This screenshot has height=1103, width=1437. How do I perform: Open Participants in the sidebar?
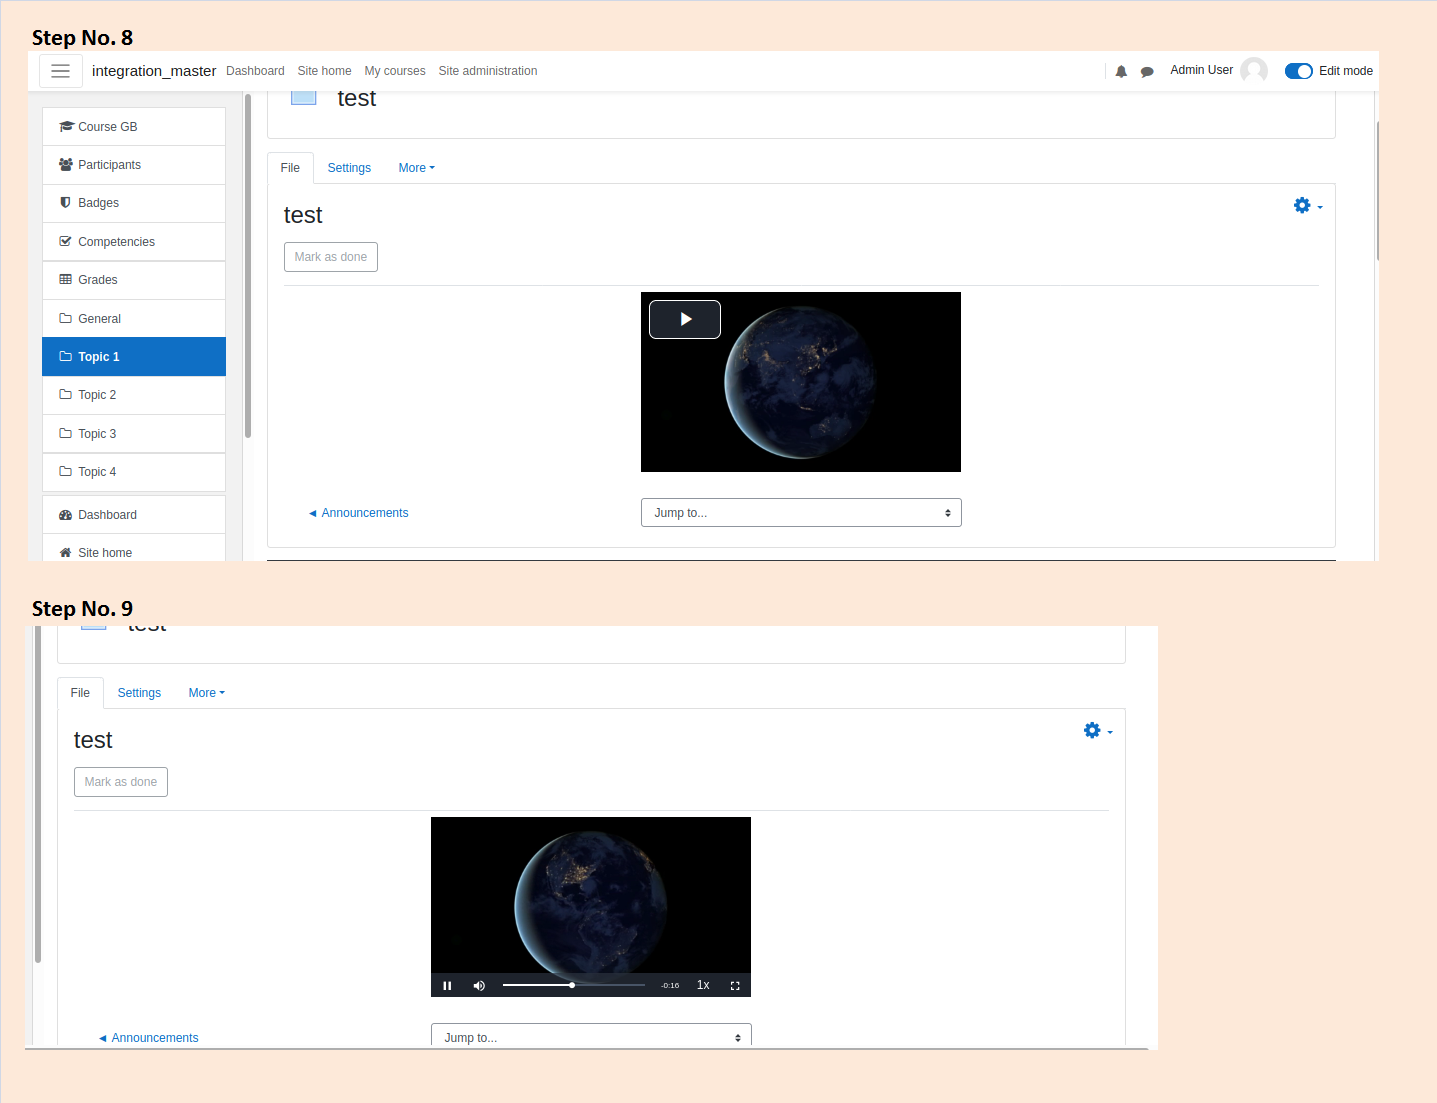tap(134, 165)
